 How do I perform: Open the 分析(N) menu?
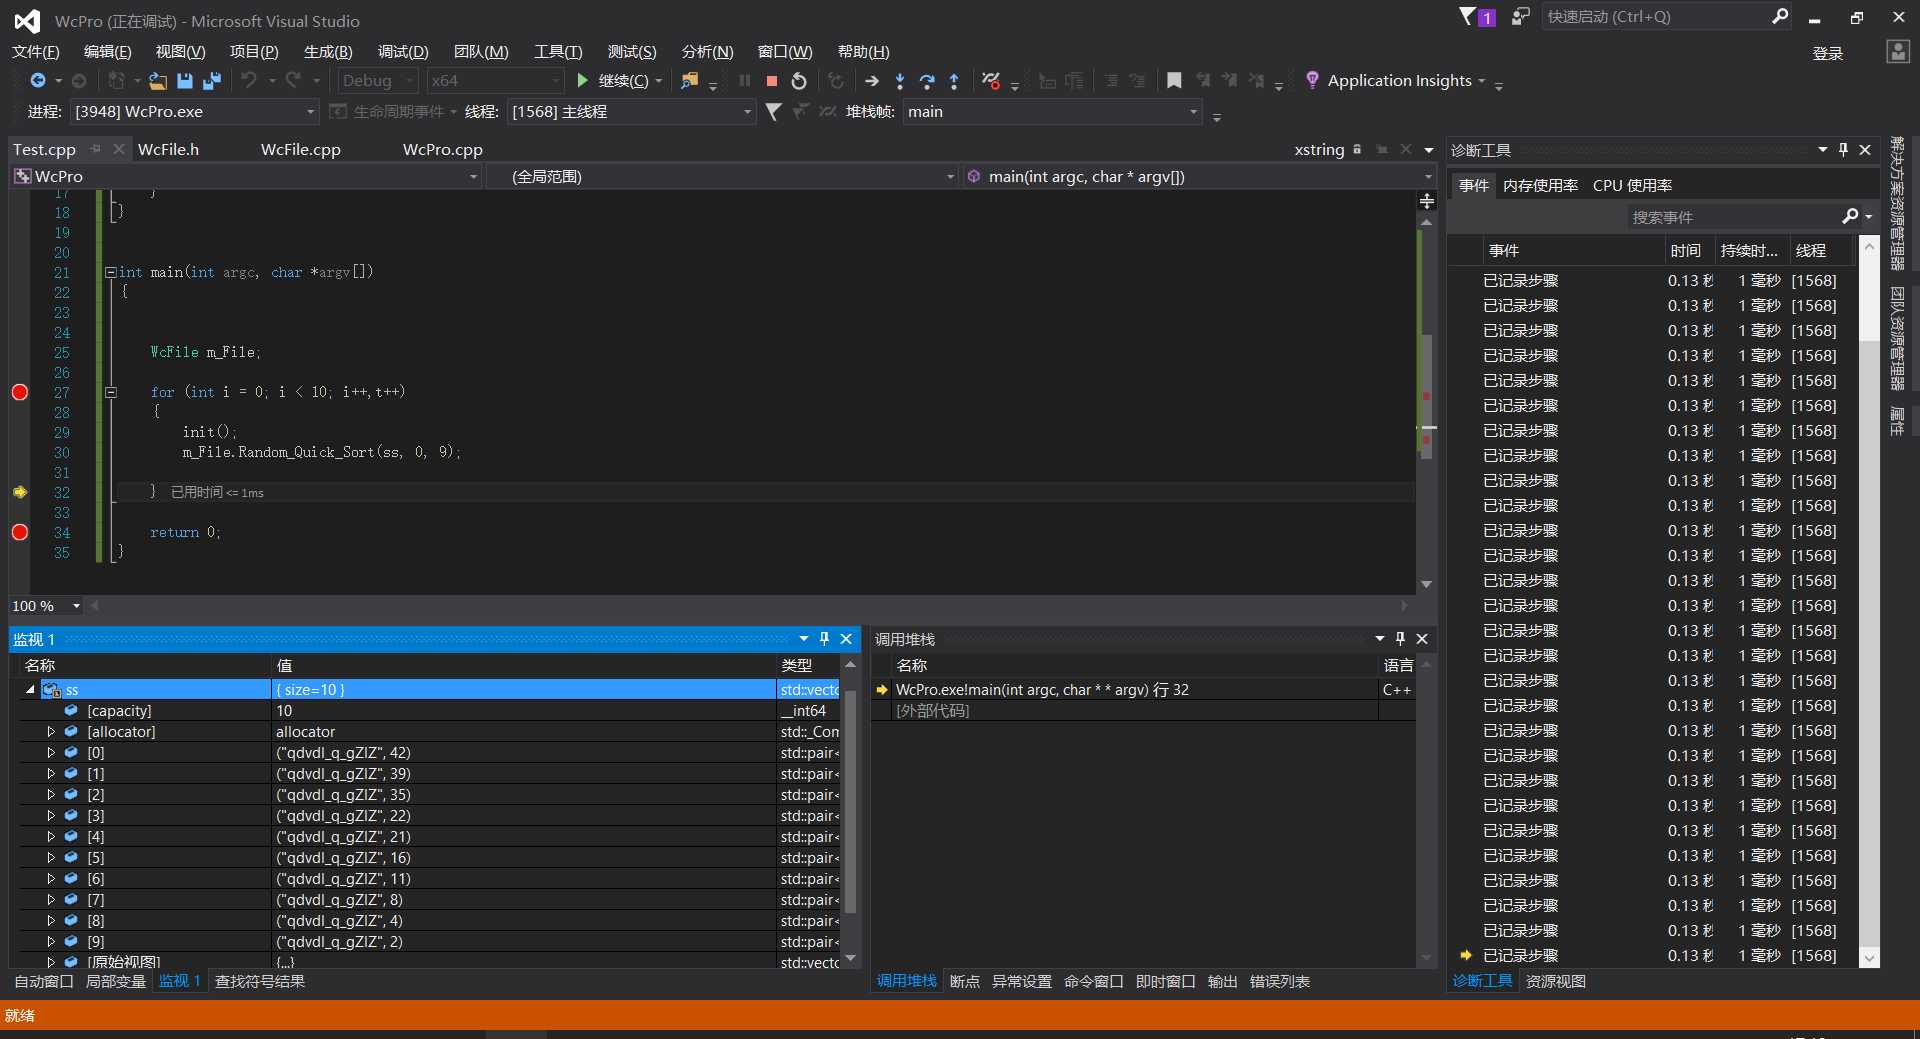pos(707,52)
